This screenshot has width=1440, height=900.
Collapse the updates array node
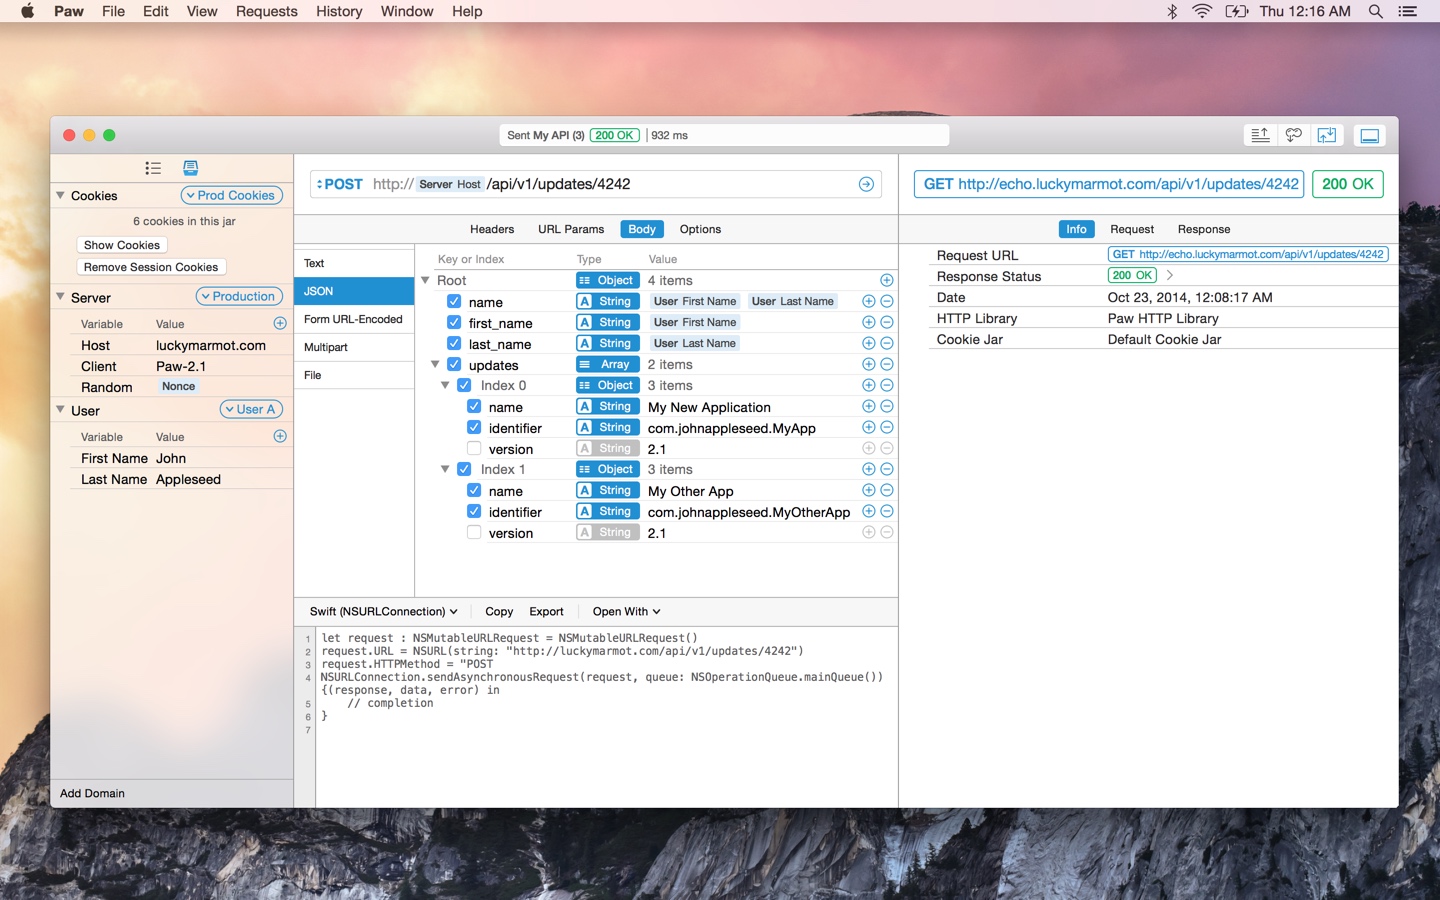click(x=436, y=364)
